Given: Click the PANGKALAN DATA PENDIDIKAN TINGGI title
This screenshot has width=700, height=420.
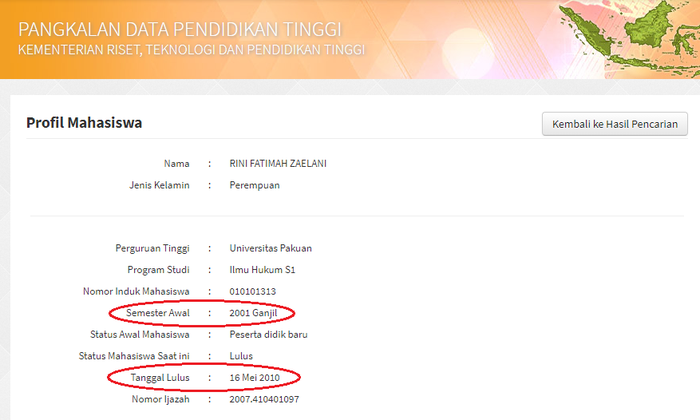Looking at the screenshot, I should point(179,29).
